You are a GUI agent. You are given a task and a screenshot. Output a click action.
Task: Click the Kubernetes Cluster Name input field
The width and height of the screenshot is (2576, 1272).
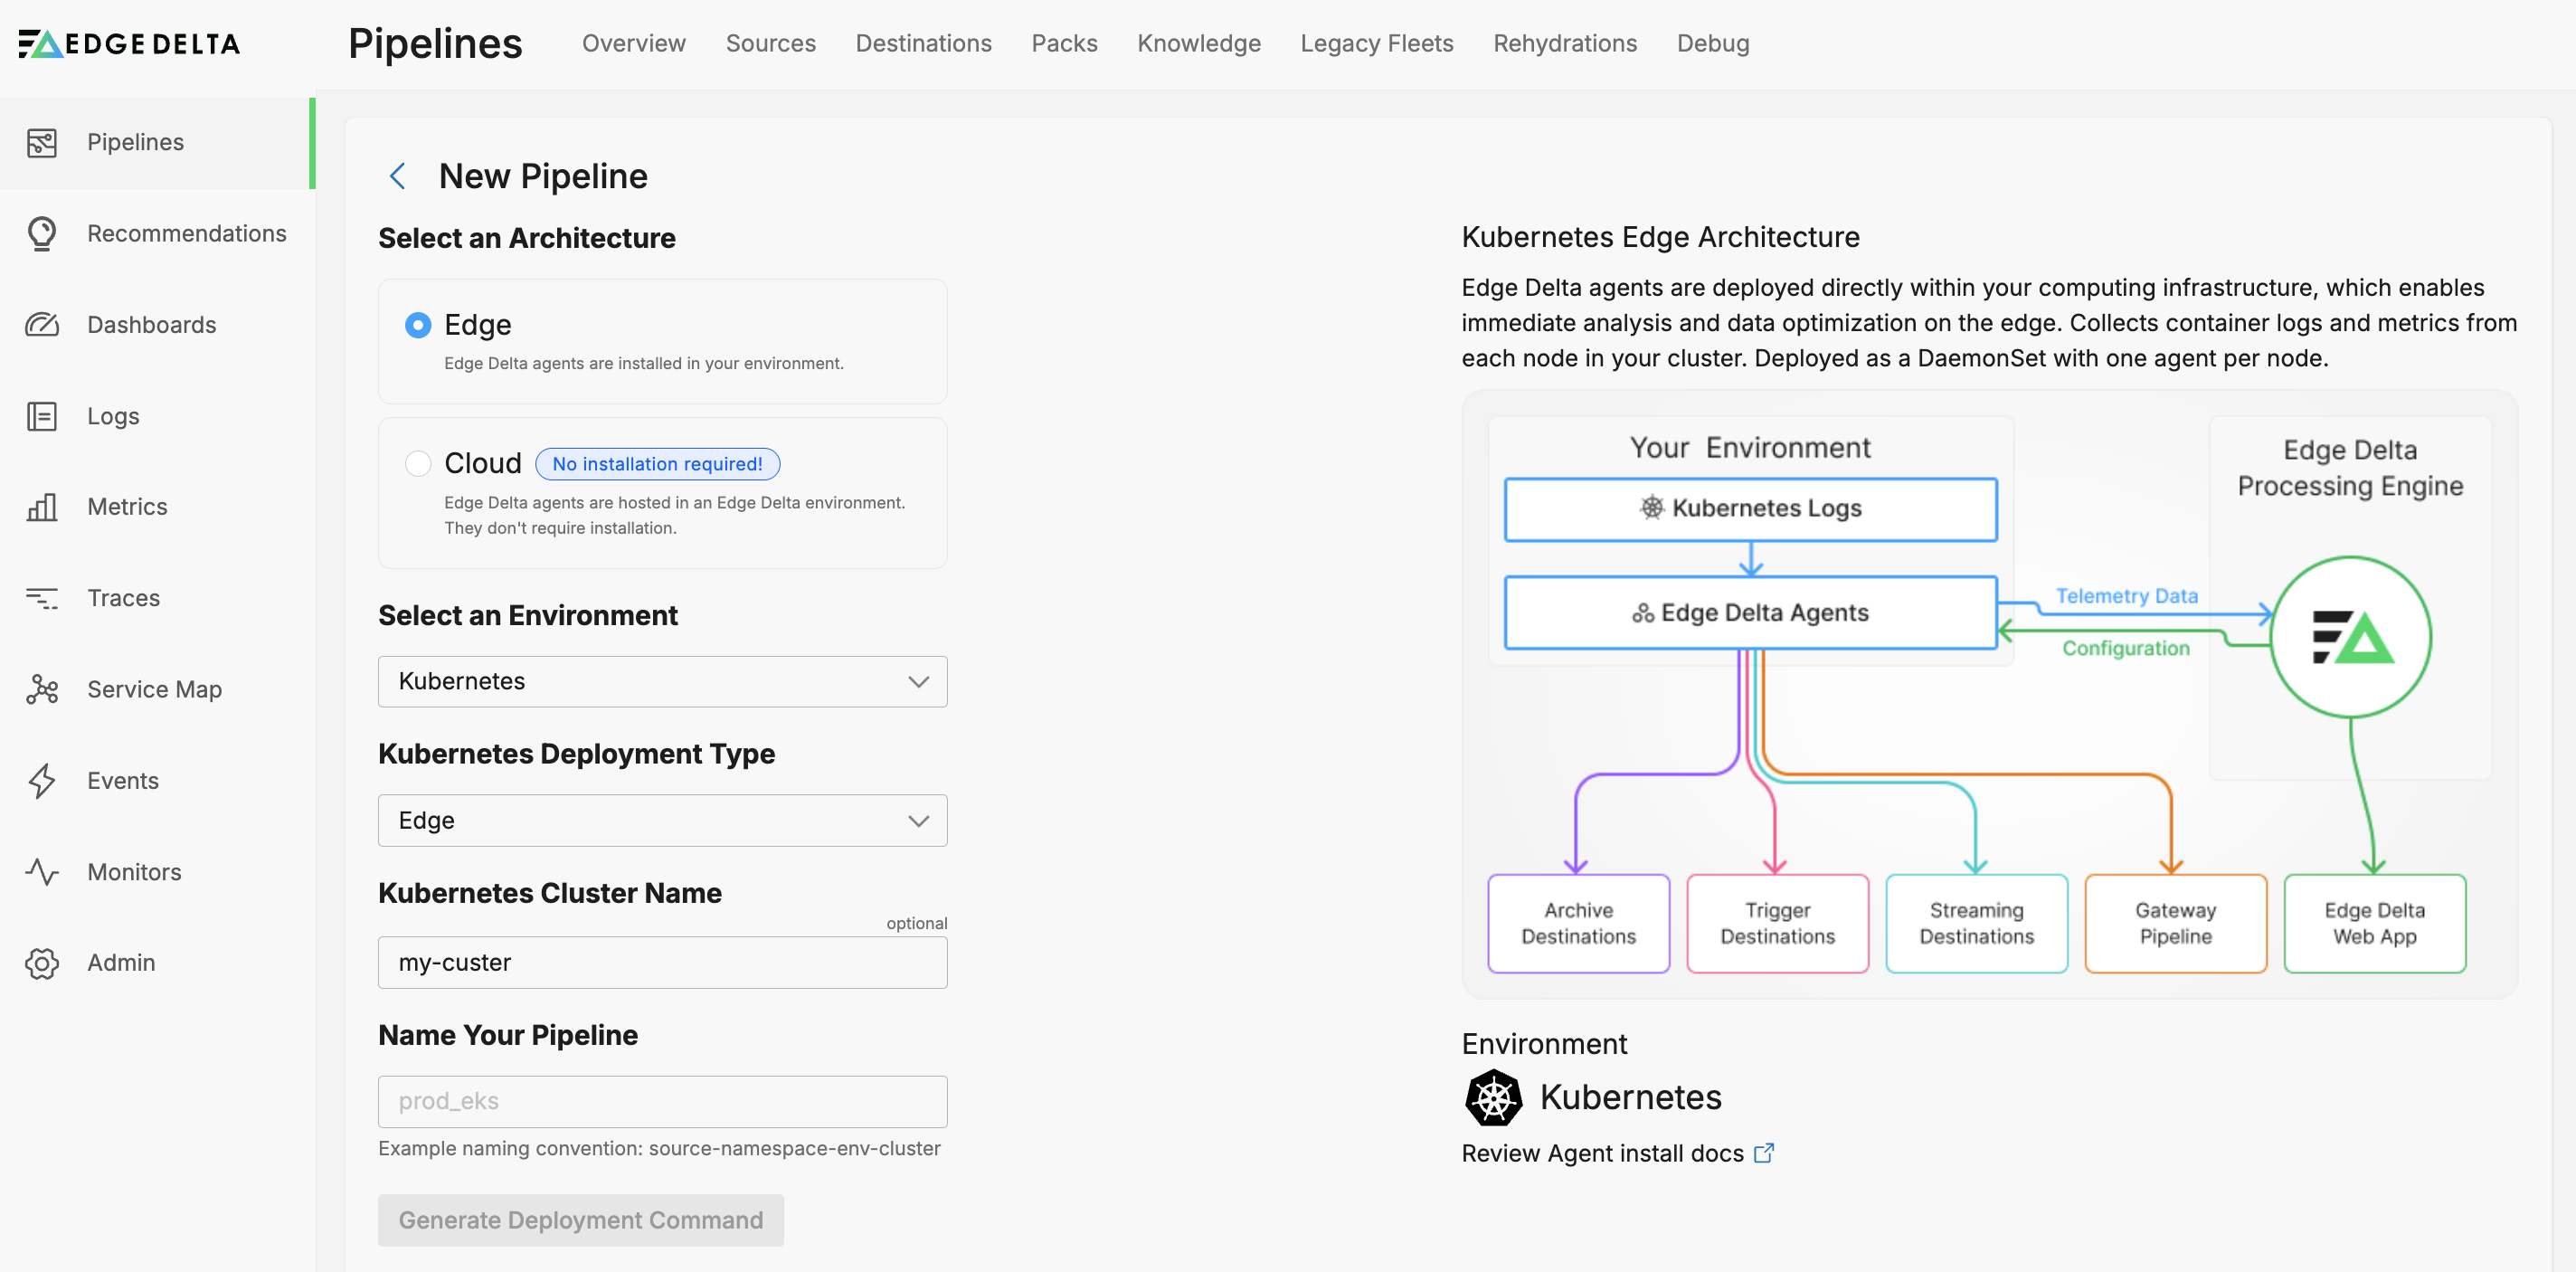(662, 963)
